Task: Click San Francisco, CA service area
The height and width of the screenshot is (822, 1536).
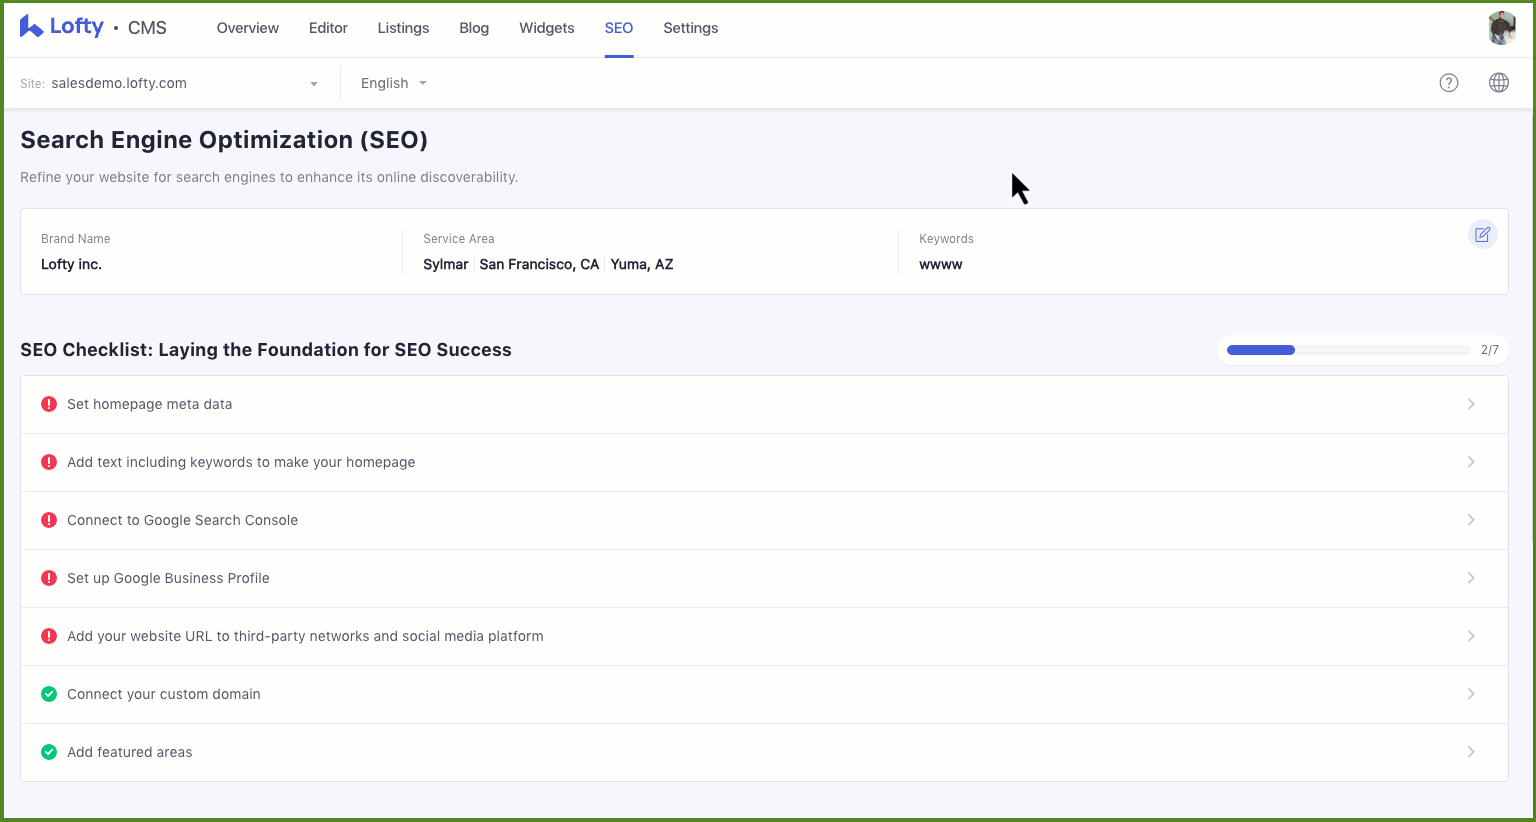Action: click(539, 264)
